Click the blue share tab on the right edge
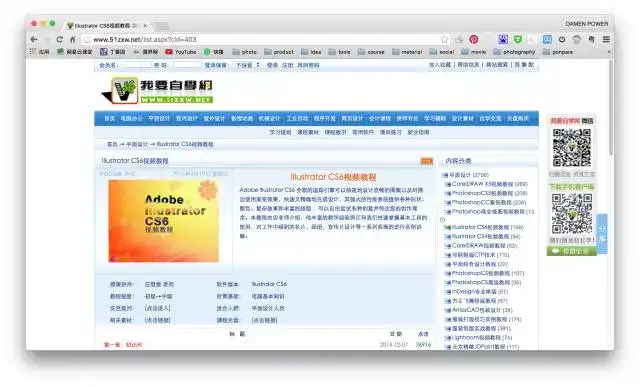 coord(602,234)
